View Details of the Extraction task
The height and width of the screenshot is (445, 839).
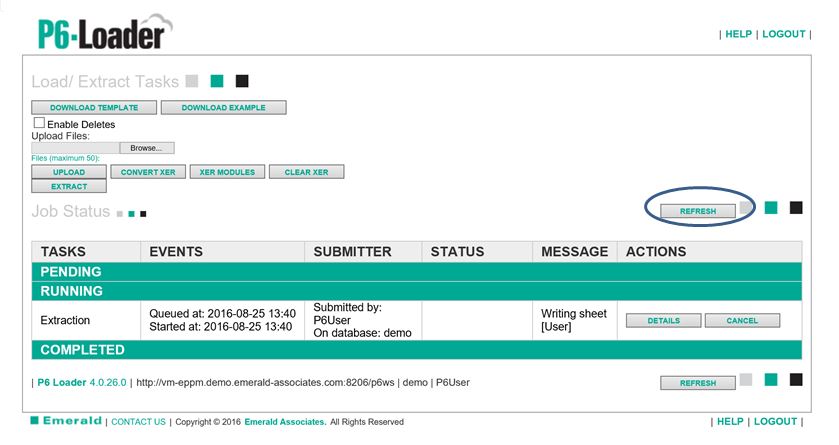pos(663,321)
